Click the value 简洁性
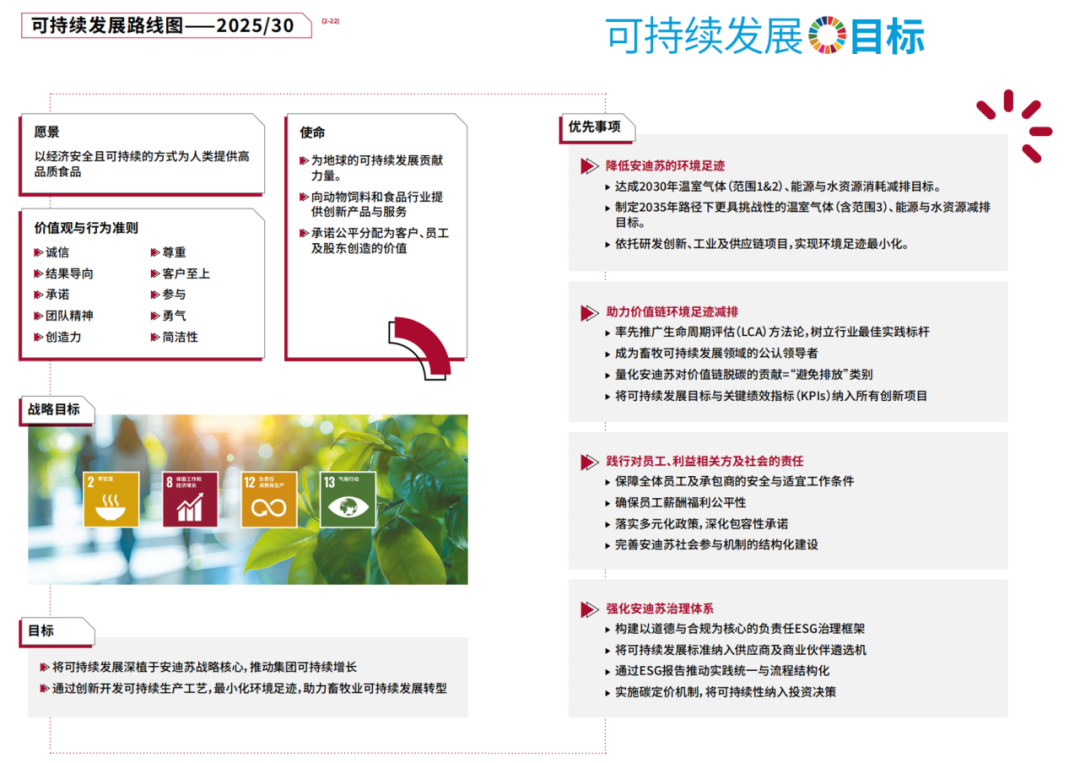Screen dimensions: 1080x763 point(180,337)
